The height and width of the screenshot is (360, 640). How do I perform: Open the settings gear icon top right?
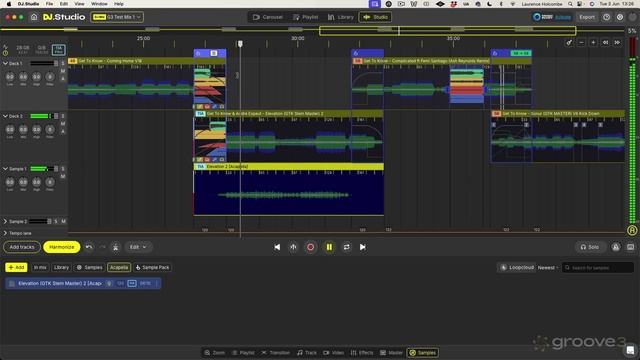(620, 17)
